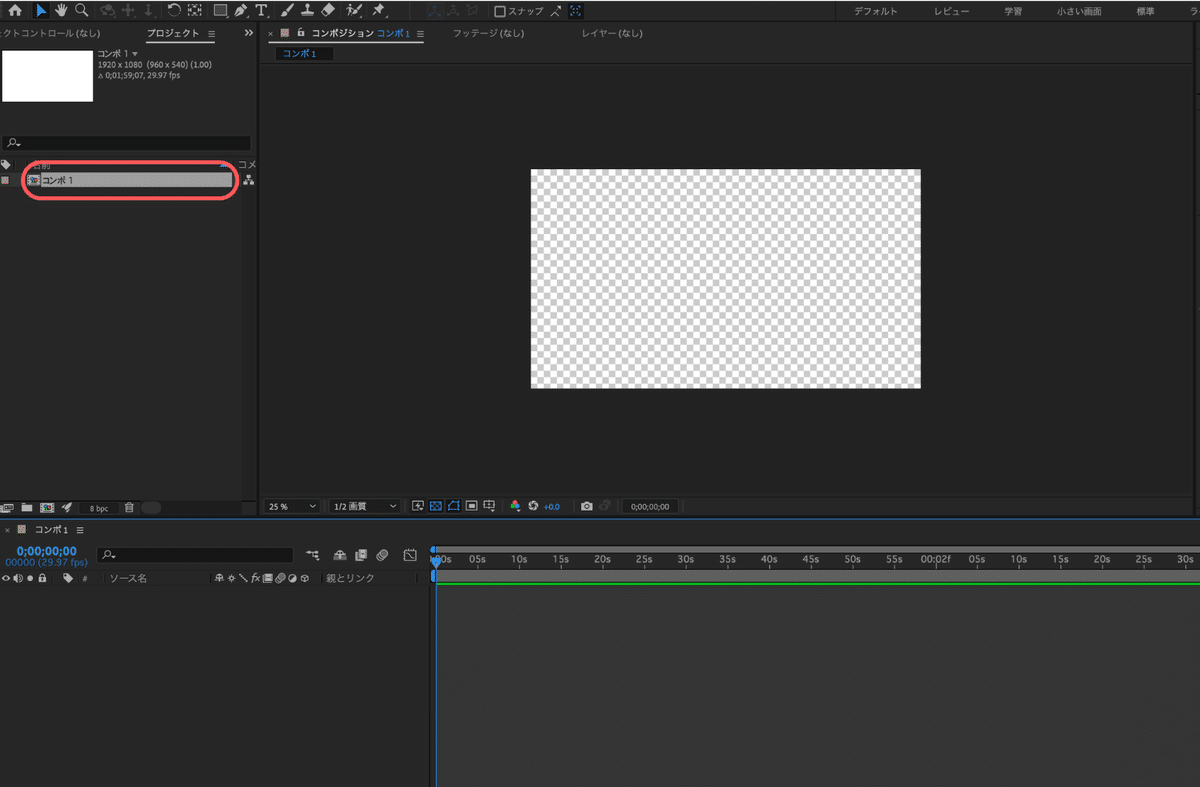Open the 1/2画質 resolution dropdown
This screenshot has height=787, width=1200.
[x=364, y=506]
